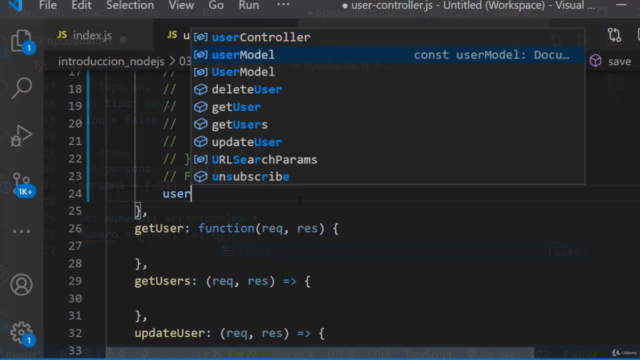Open the Manage gear icon
The image size is (640, 360).
point(21,333)
